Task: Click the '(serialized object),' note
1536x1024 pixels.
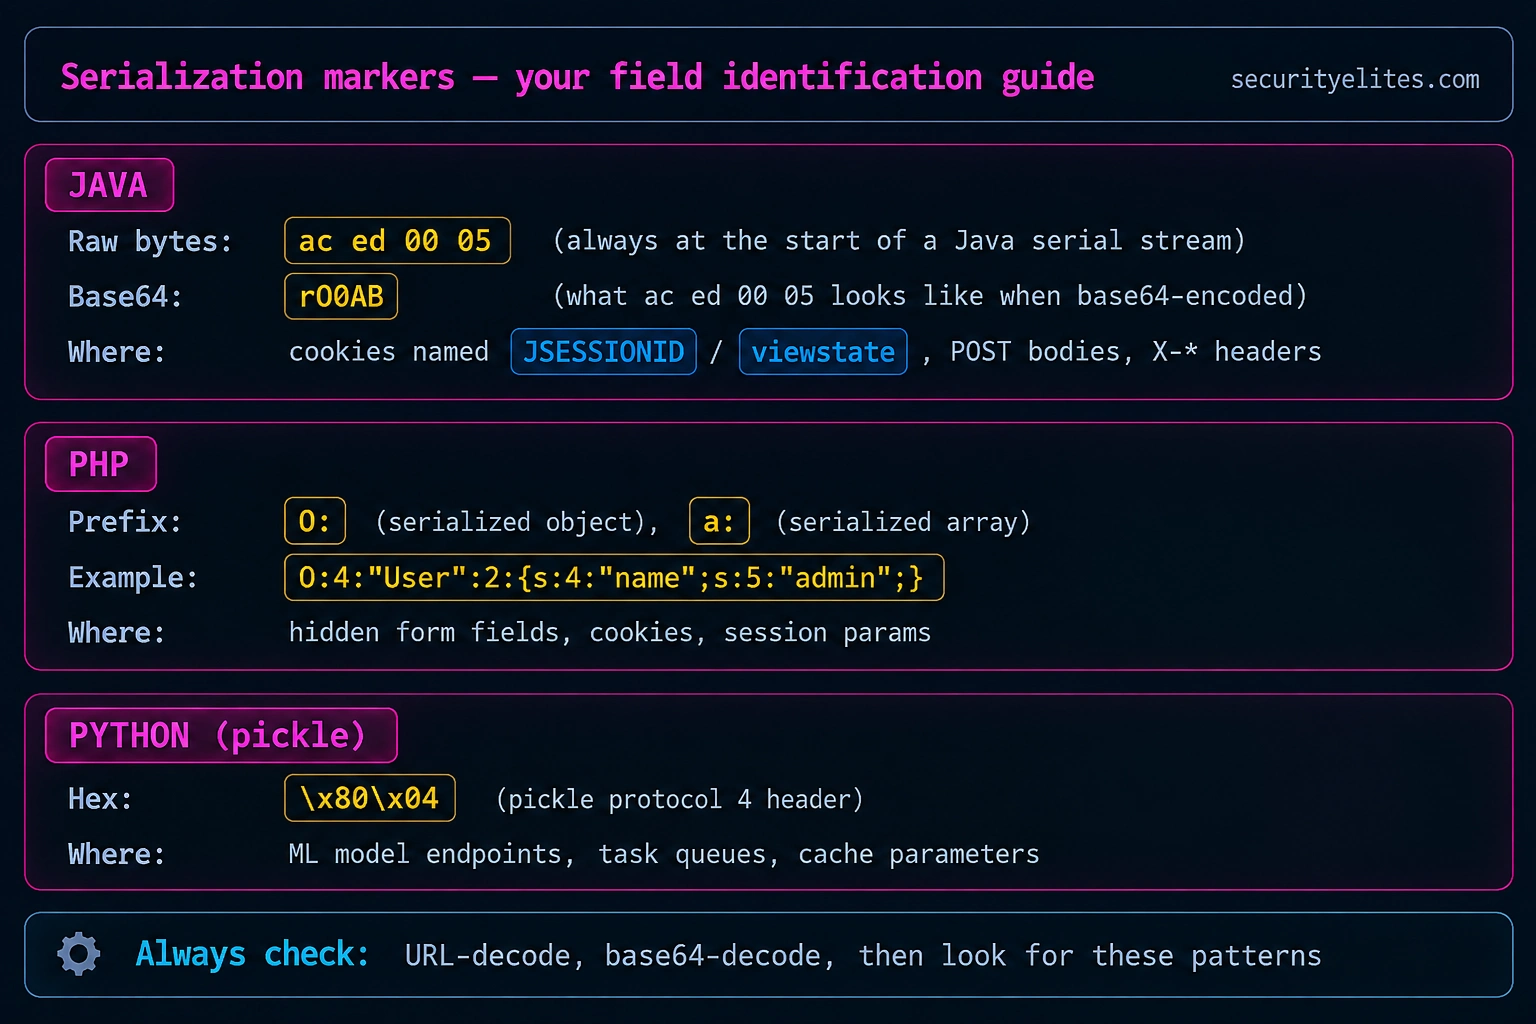Action: 517,522
